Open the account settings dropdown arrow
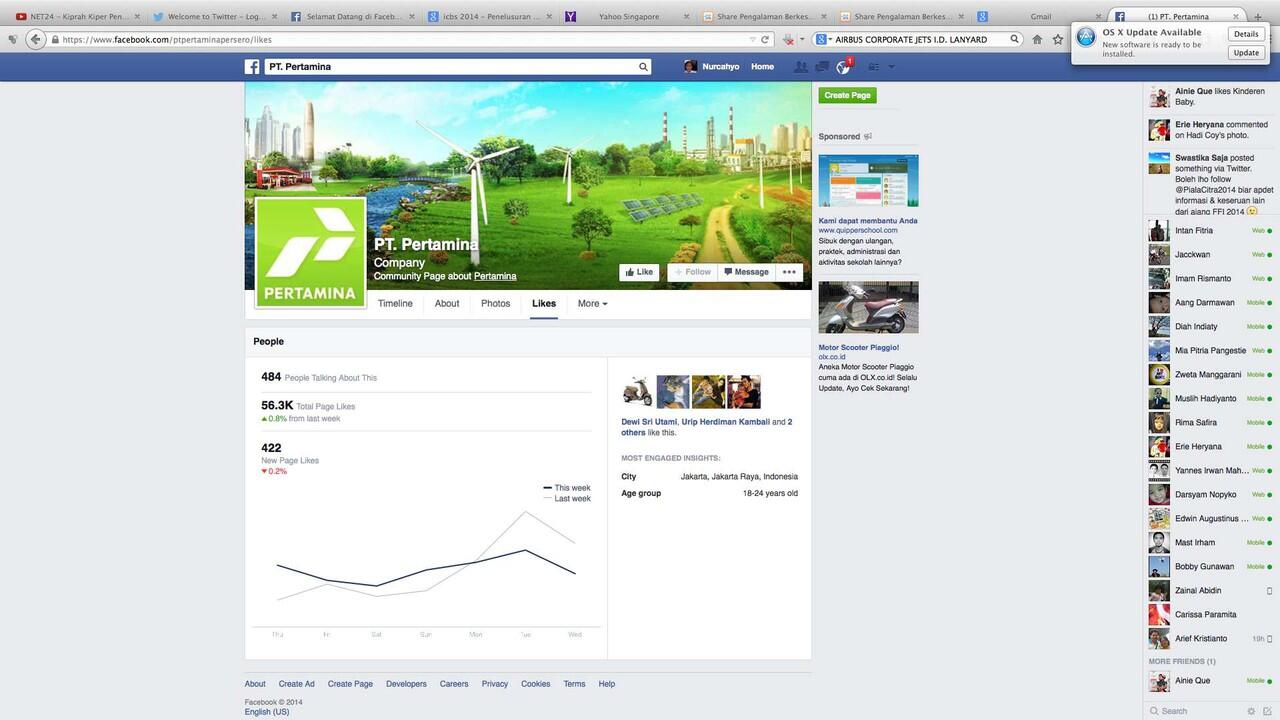This screenshot has height=720, width=1280. [891, 67]
